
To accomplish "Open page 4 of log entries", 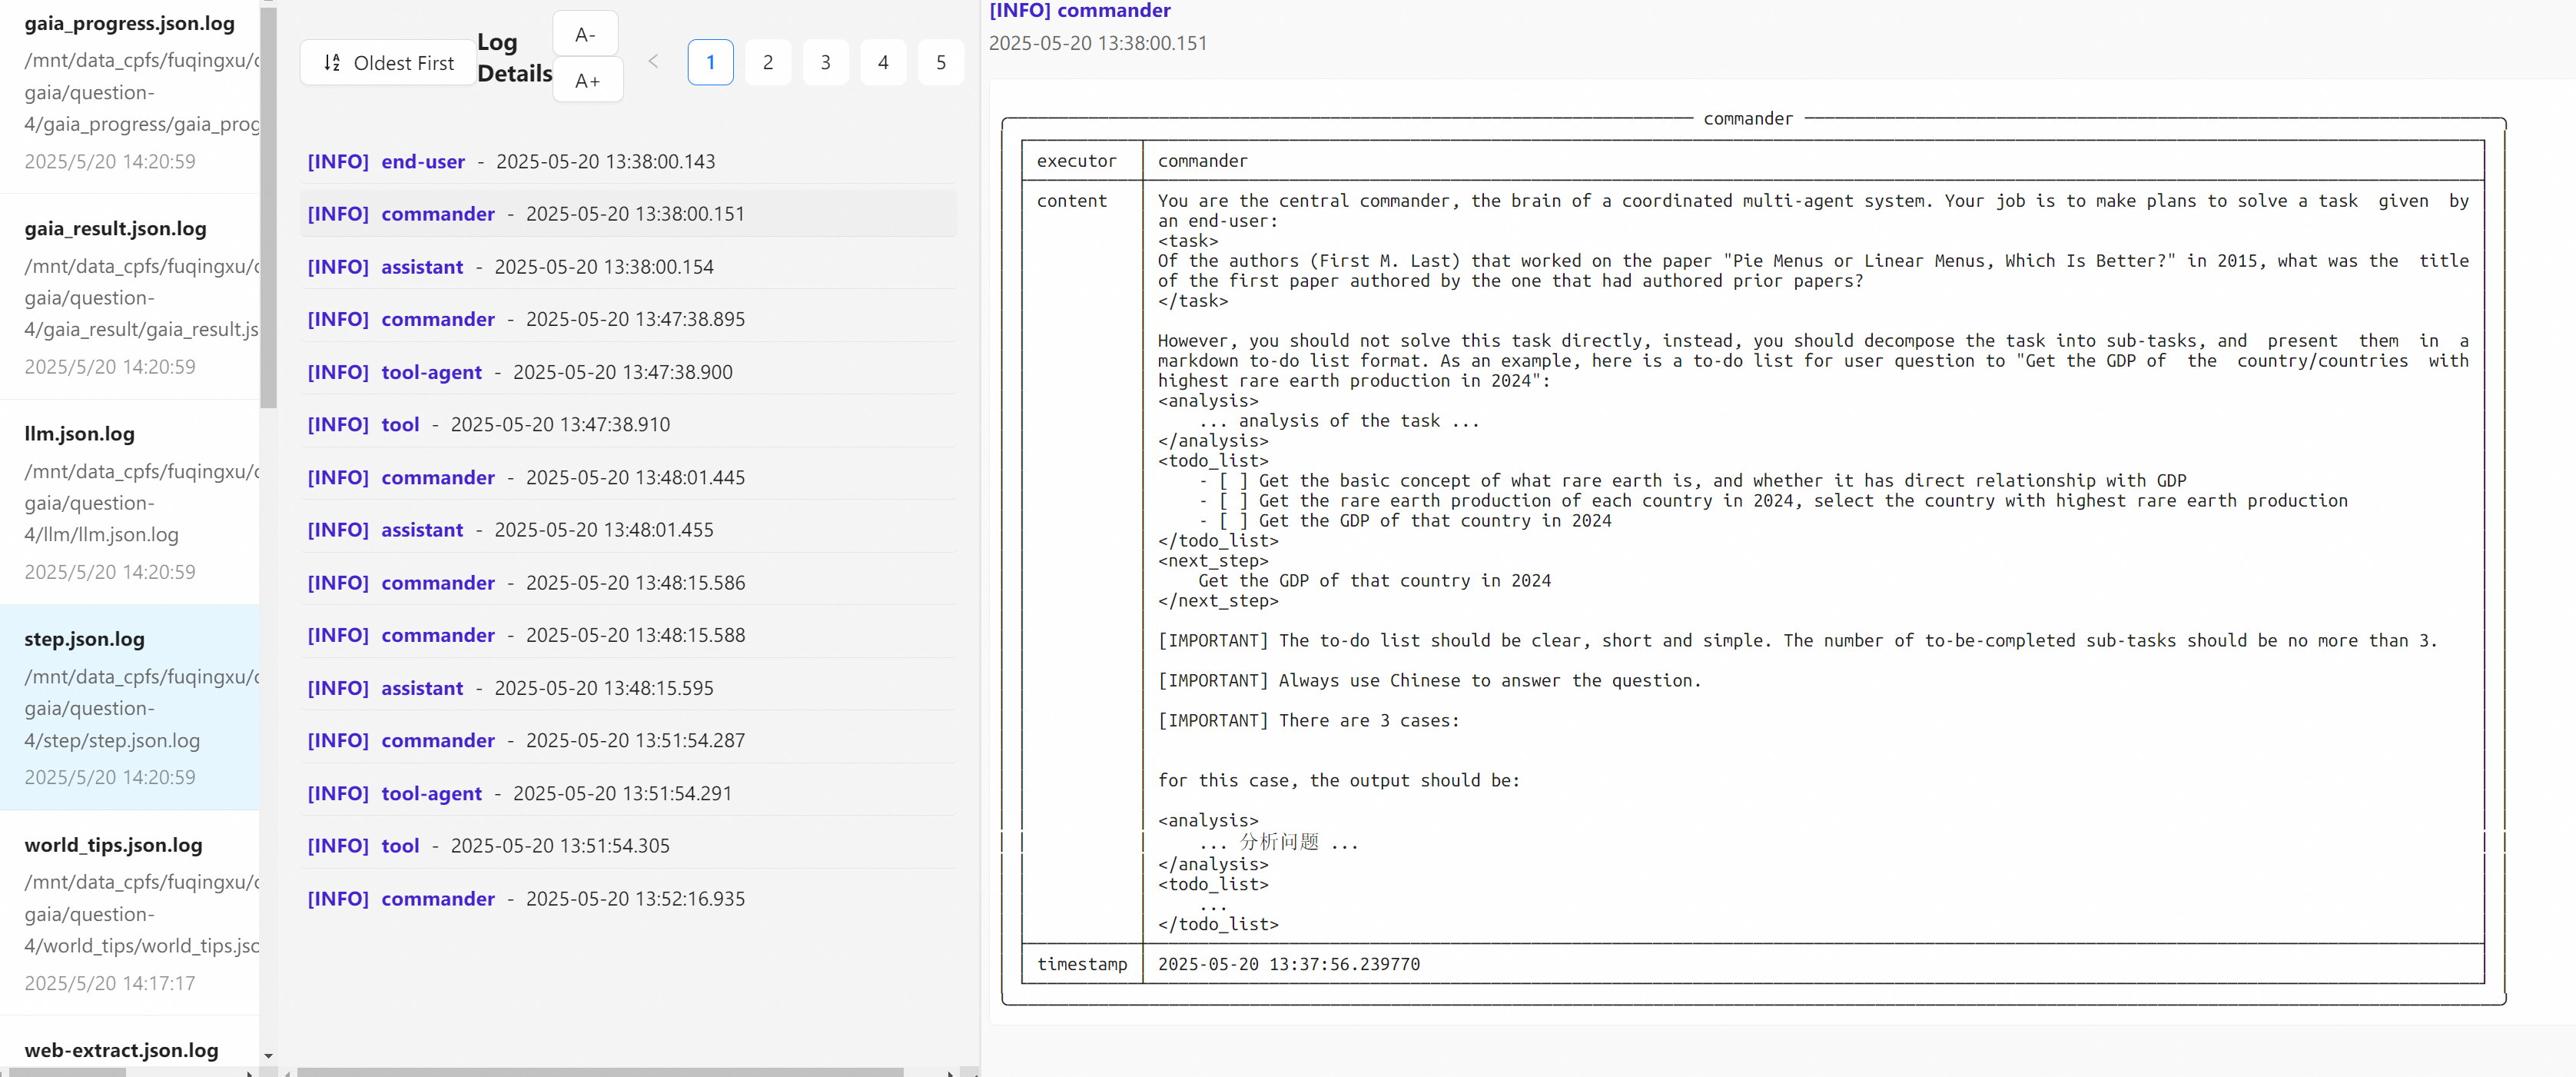I will click(x=883, y=63).
